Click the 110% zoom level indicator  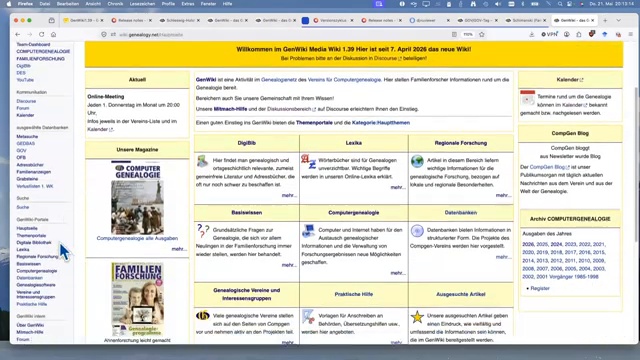(468, 35)
